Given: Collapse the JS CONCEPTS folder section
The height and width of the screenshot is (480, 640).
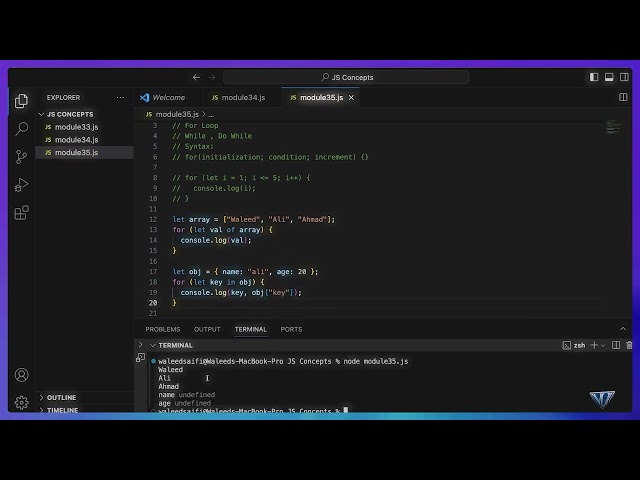Looking at the screenshot, I should pos(41,114).
